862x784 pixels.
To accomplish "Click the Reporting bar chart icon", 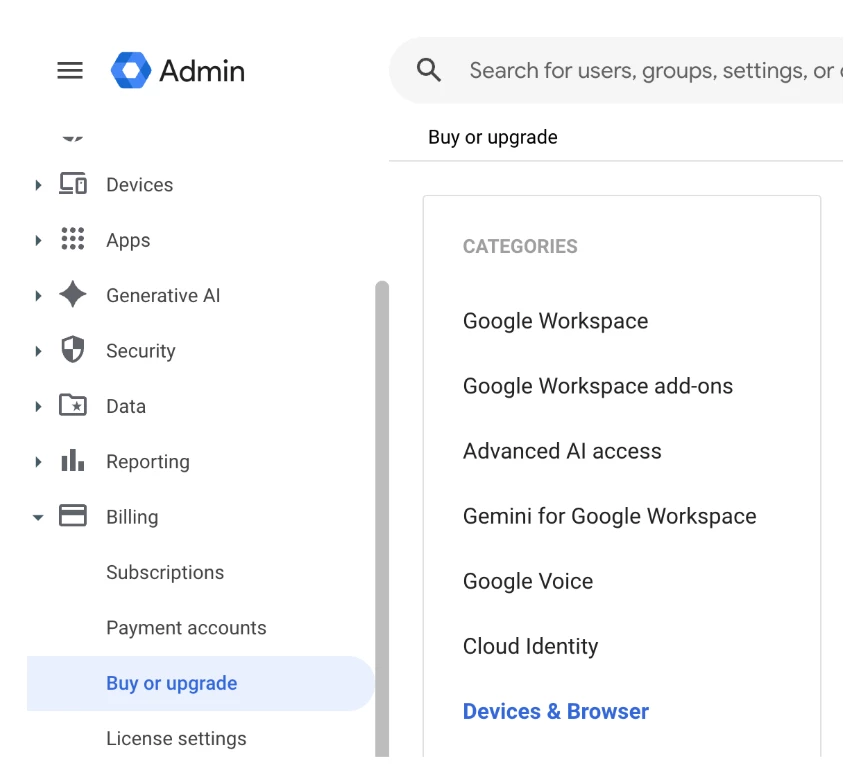I will click(x=73, y=461).
